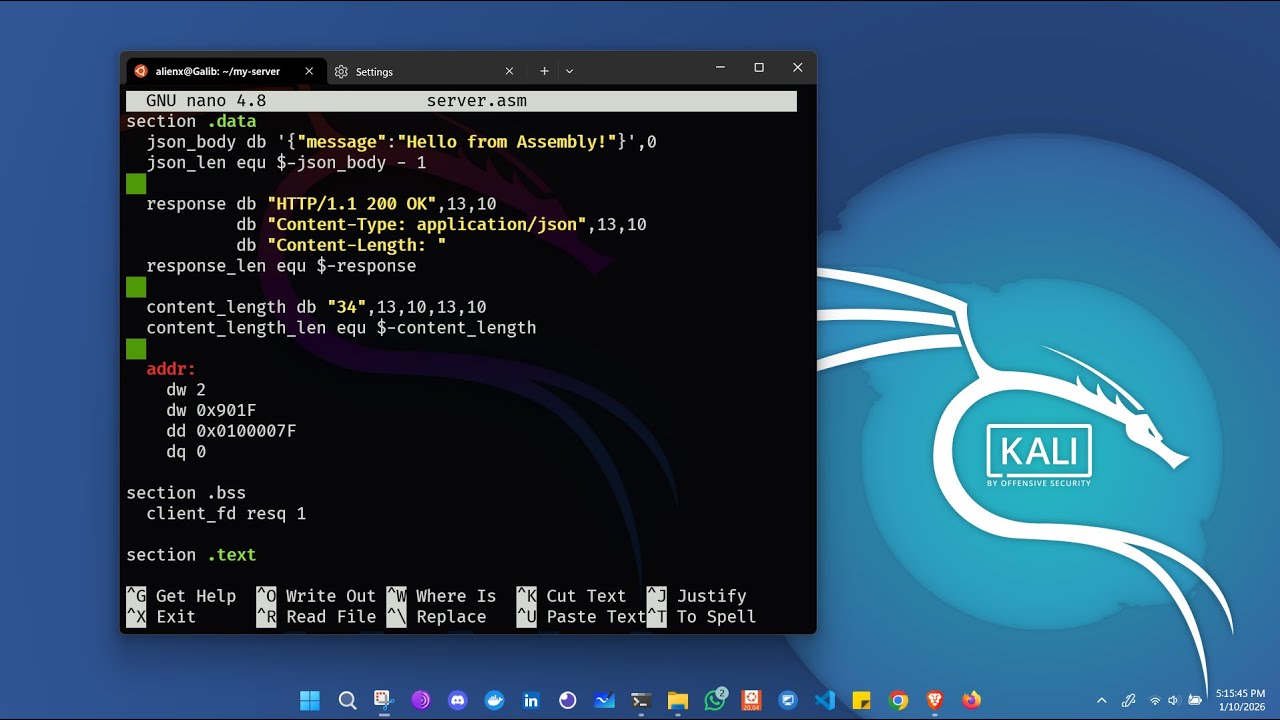
Task: Click the '^\ Replace' shortcut
Action: click(x=436, y=617)
